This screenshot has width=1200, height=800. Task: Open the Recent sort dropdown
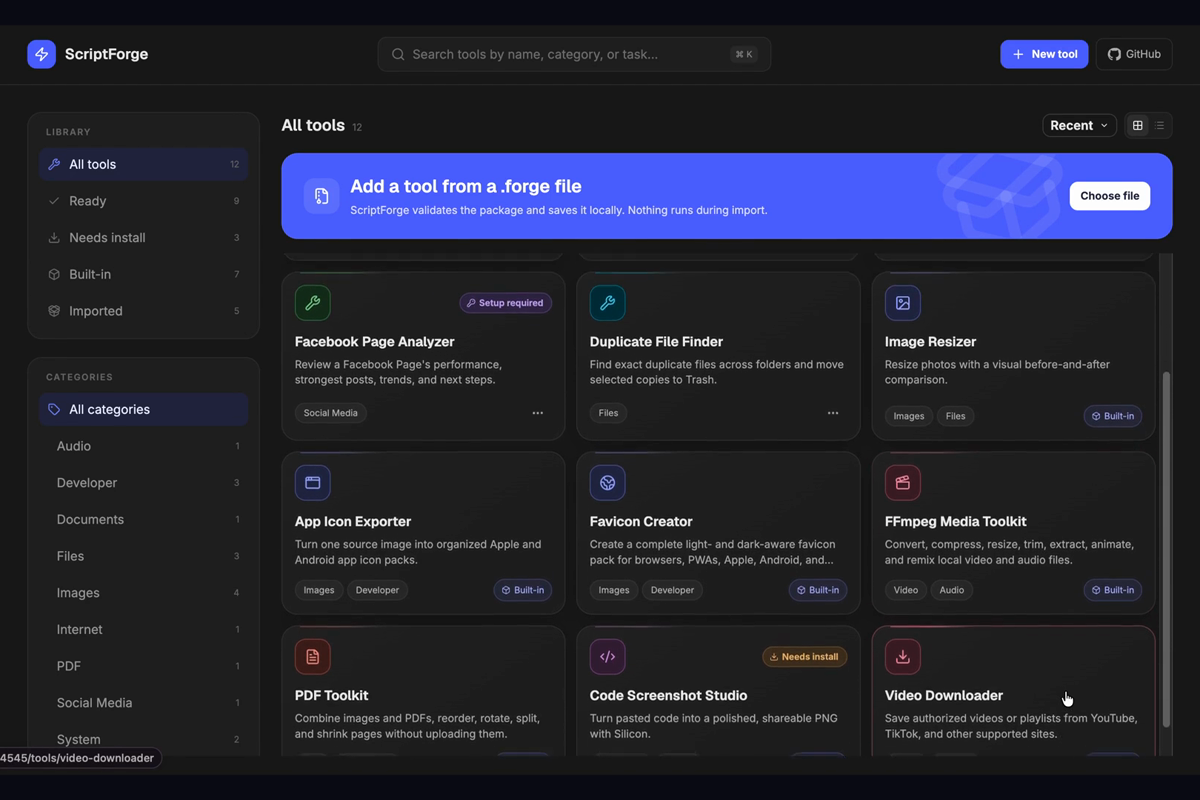(1079, 126)
